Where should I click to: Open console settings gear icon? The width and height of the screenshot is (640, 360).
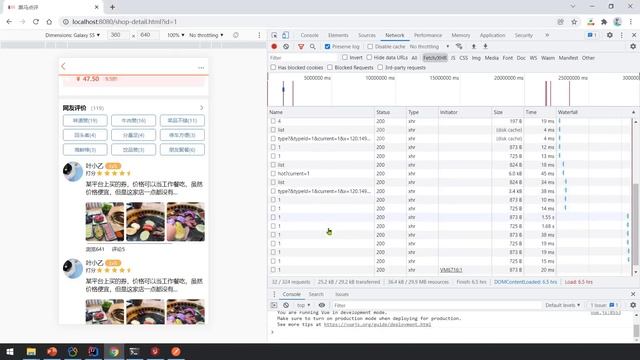(x=633, y=305)
